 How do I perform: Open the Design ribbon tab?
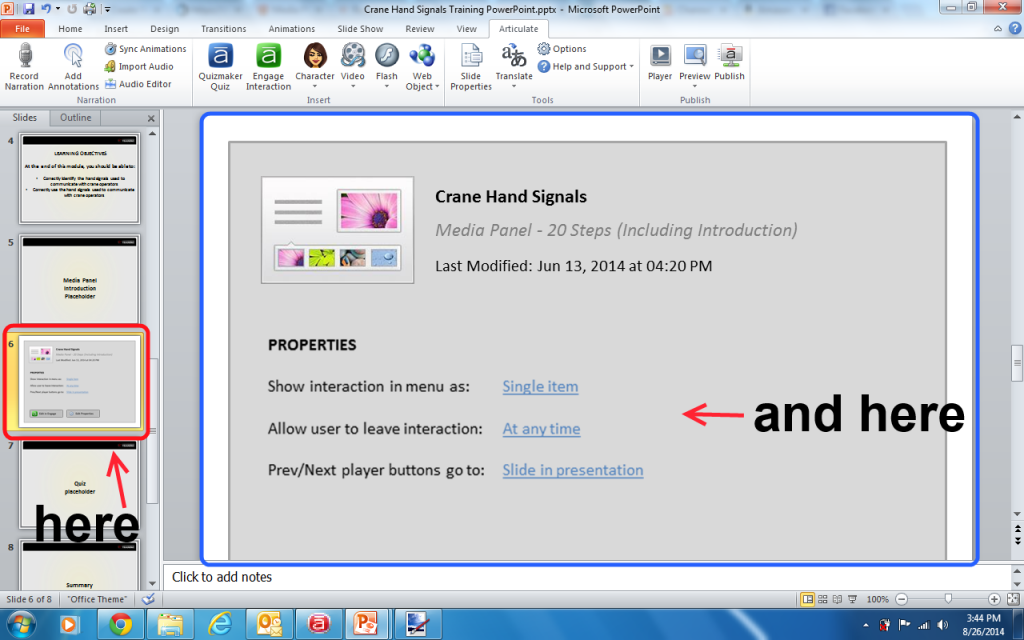tap(165, 29)
